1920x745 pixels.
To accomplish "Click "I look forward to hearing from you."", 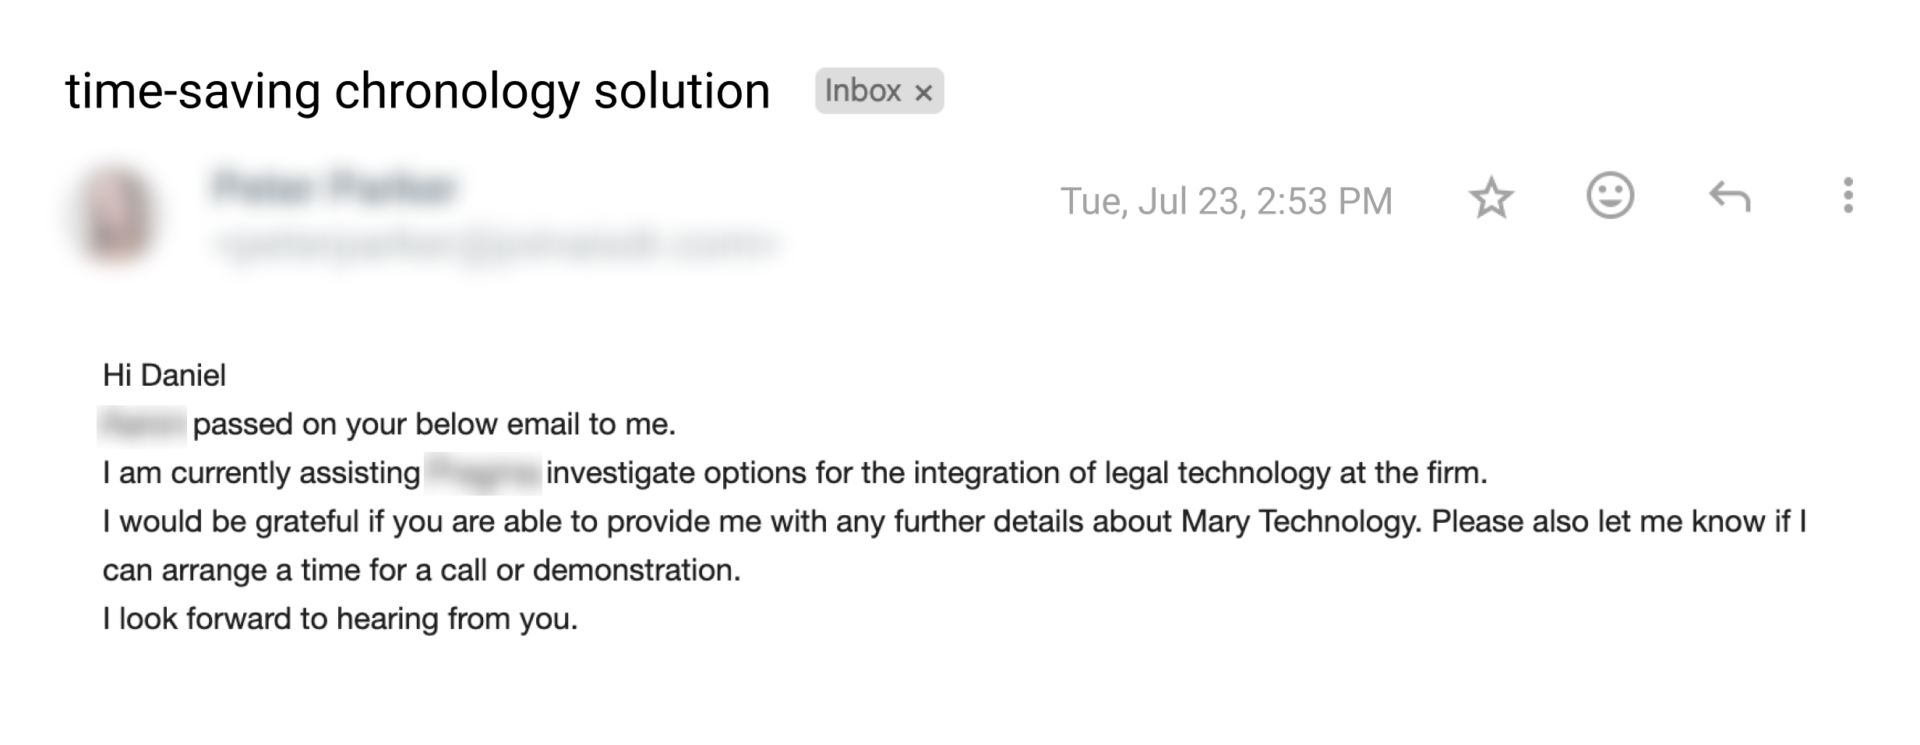I will (340, 619).
